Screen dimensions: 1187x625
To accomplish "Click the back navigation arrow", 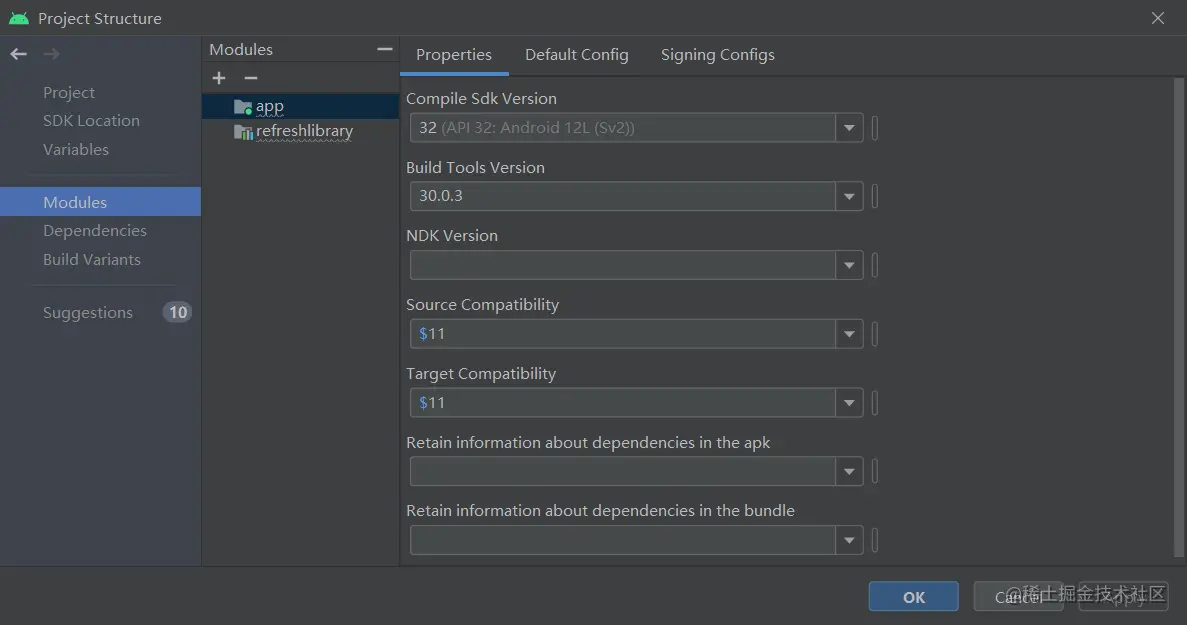I will pos(18,54).
